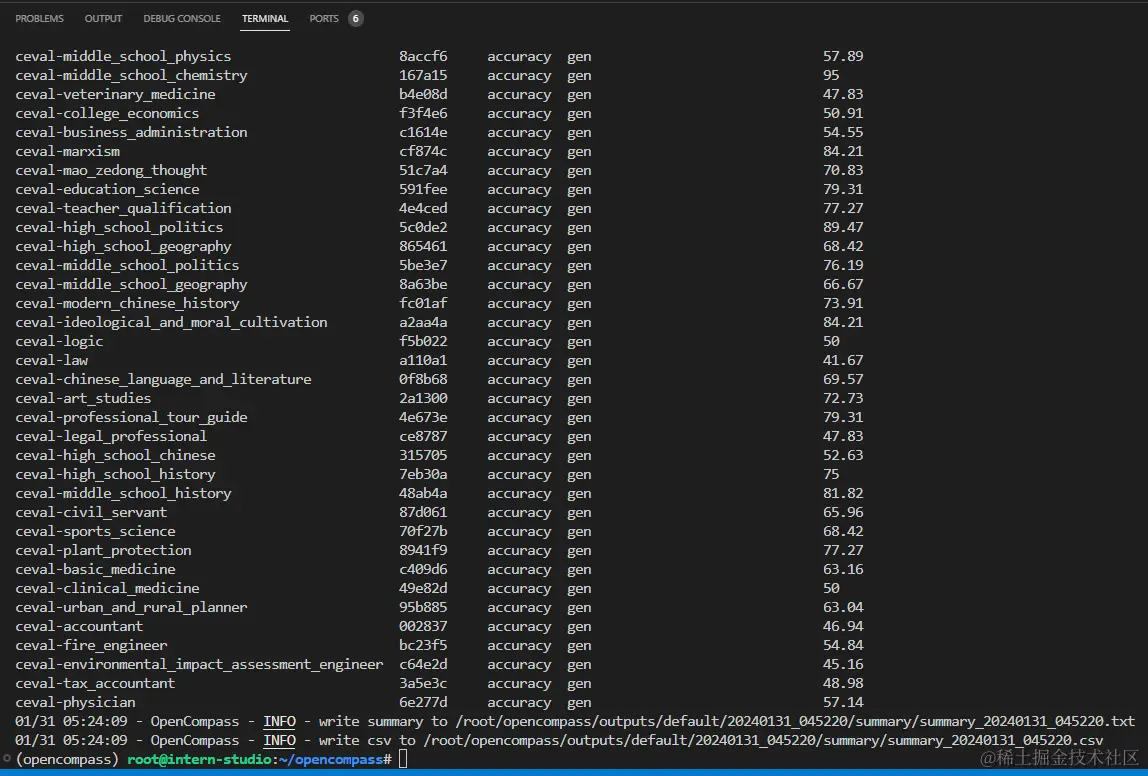Click the PORTS count badge showing 6

click(x=355, y=18)
